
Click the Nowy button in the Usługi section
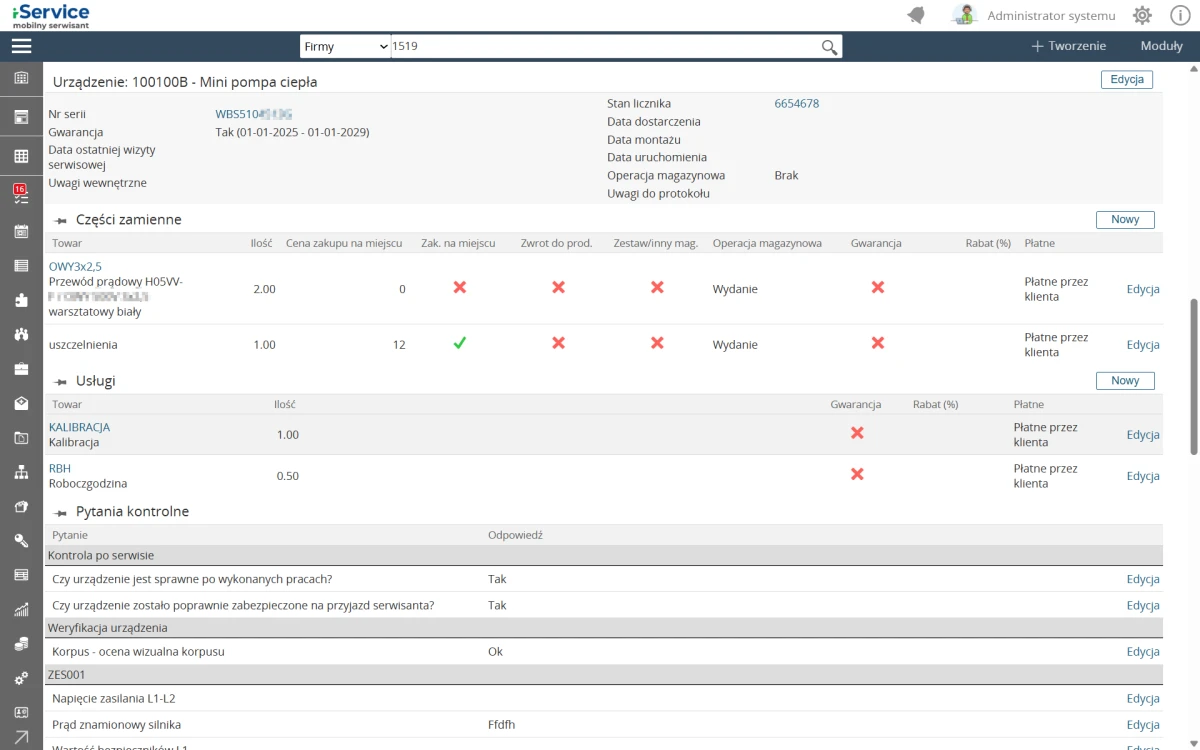click(x=1125, y=381)
